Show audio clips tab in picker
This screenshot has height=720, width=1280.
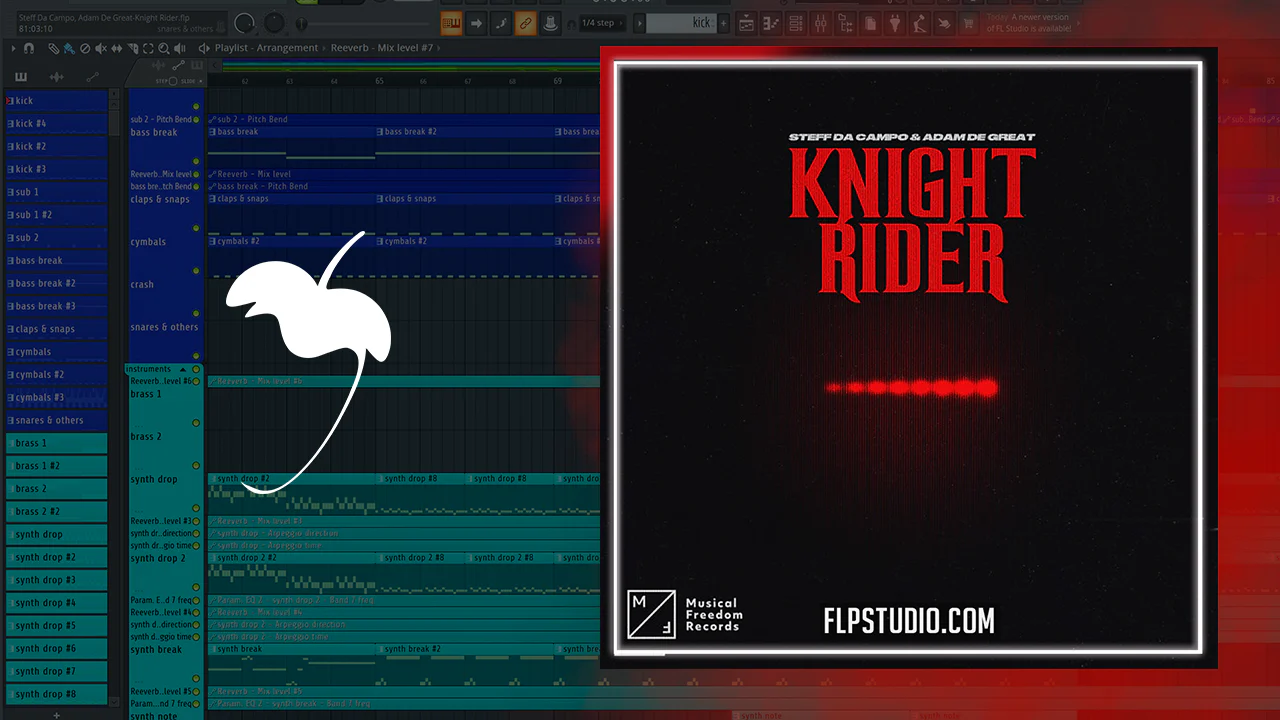click(x=56, y=77)
